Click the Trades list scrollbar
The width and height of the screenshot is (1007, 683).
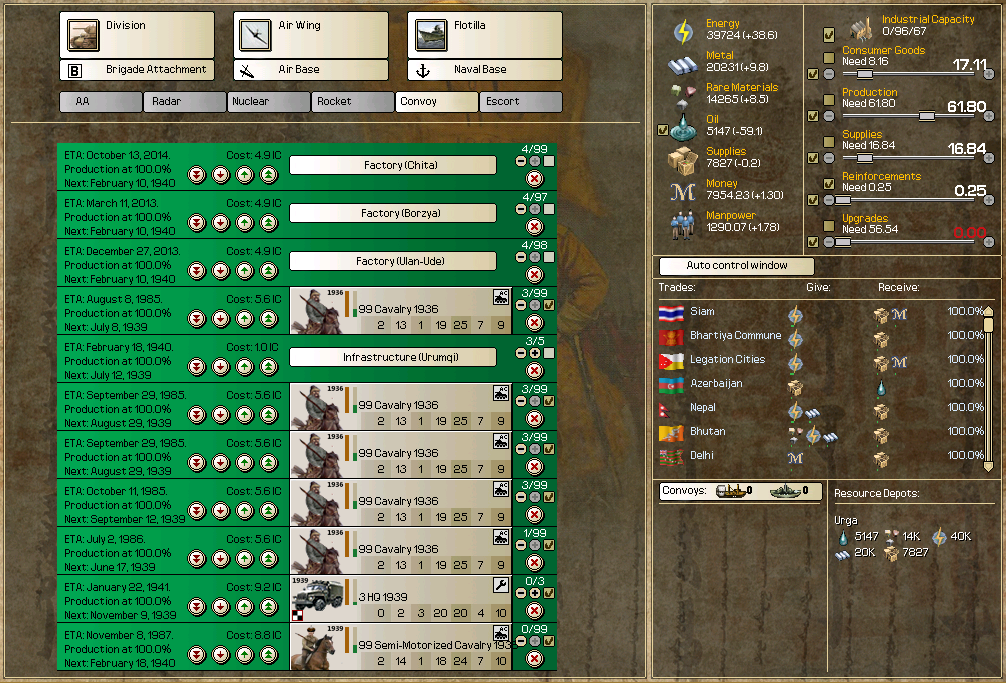click(989, 390)
